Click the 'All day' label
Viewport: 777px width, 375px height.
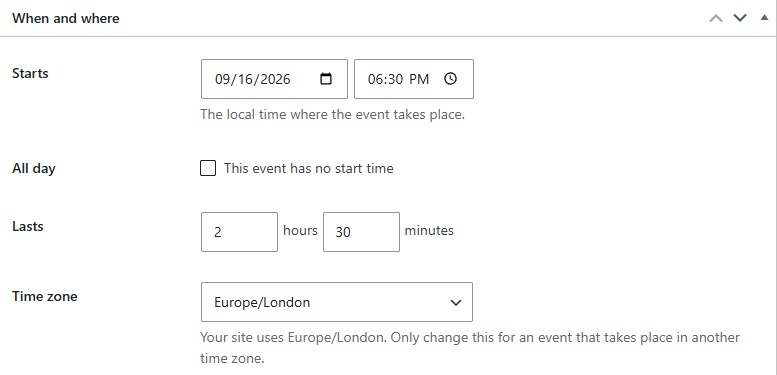click(34, 168)
